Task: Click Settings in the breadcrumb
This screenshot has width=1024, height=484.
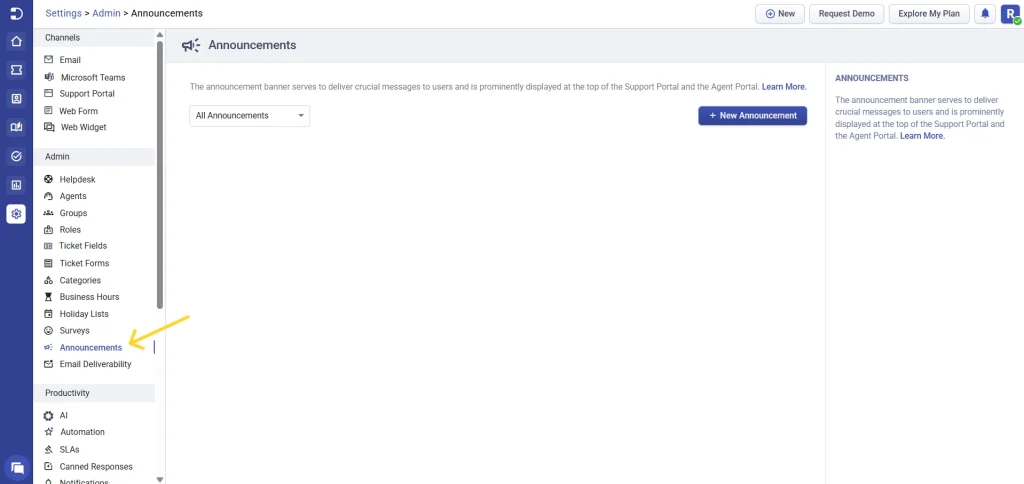Action: (64, 13)
